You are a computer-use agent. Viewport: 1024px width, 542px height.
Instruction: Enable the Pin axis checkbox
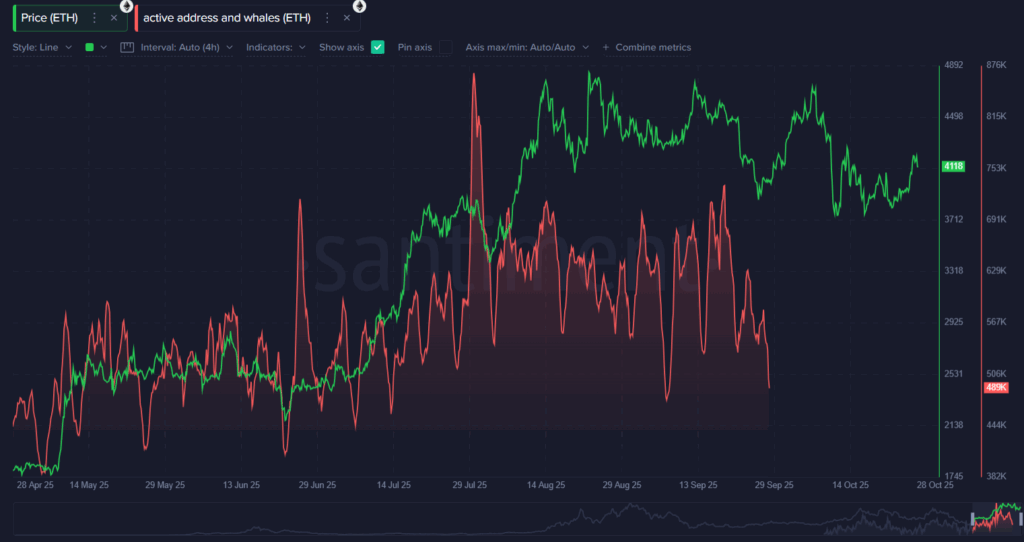[x=445, y=47]
